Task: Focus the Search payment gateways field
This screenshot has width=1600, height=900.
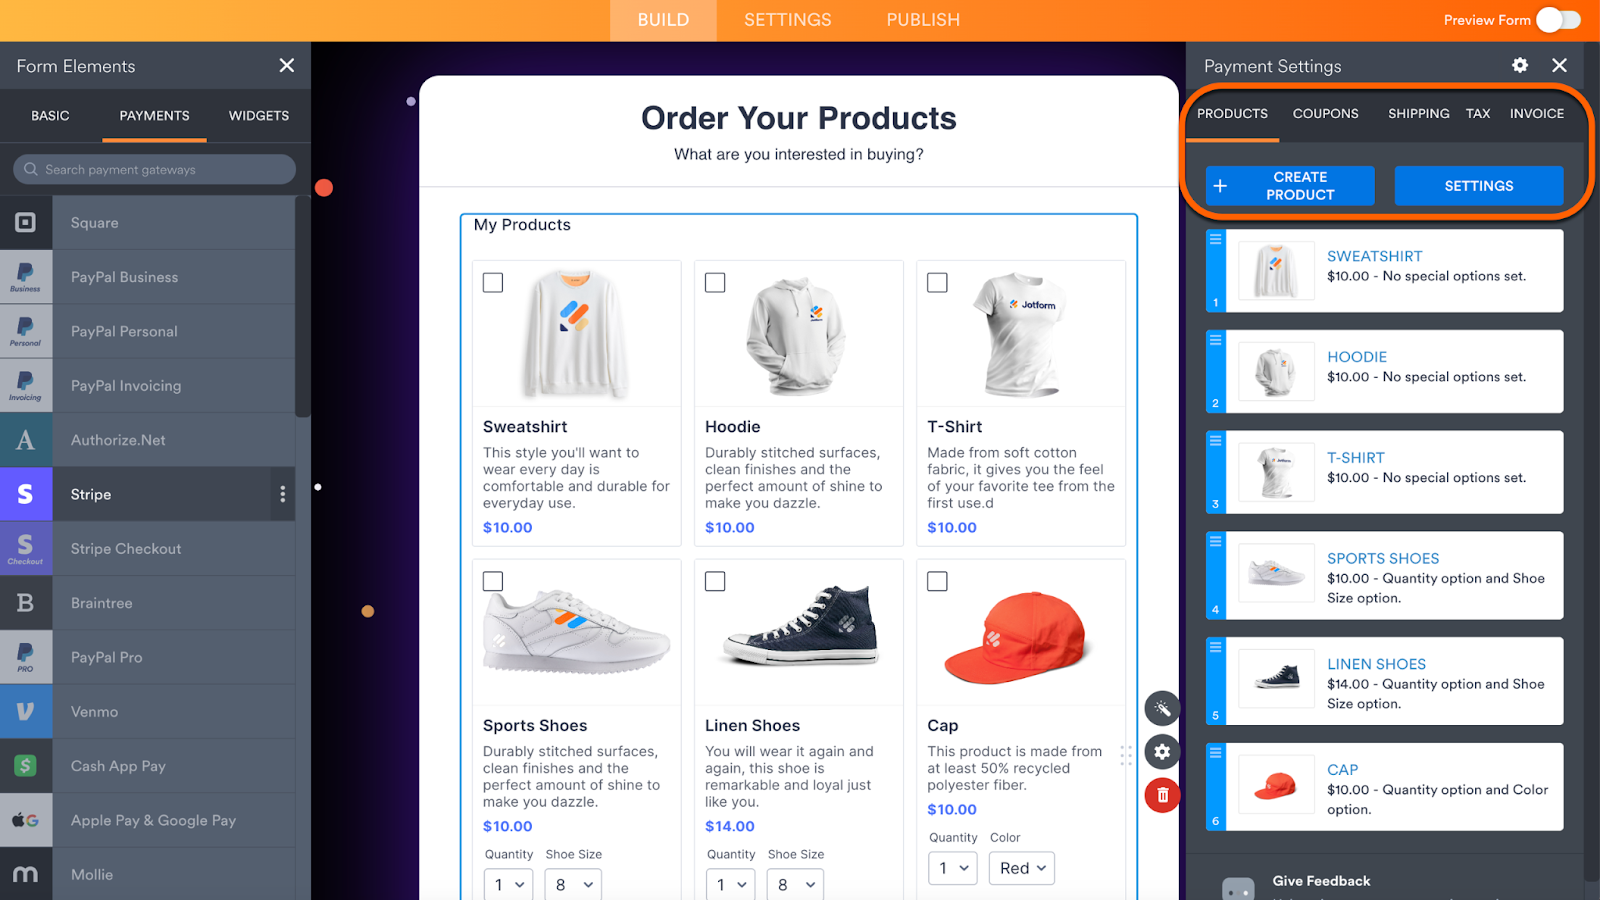Action: point(155,169)
